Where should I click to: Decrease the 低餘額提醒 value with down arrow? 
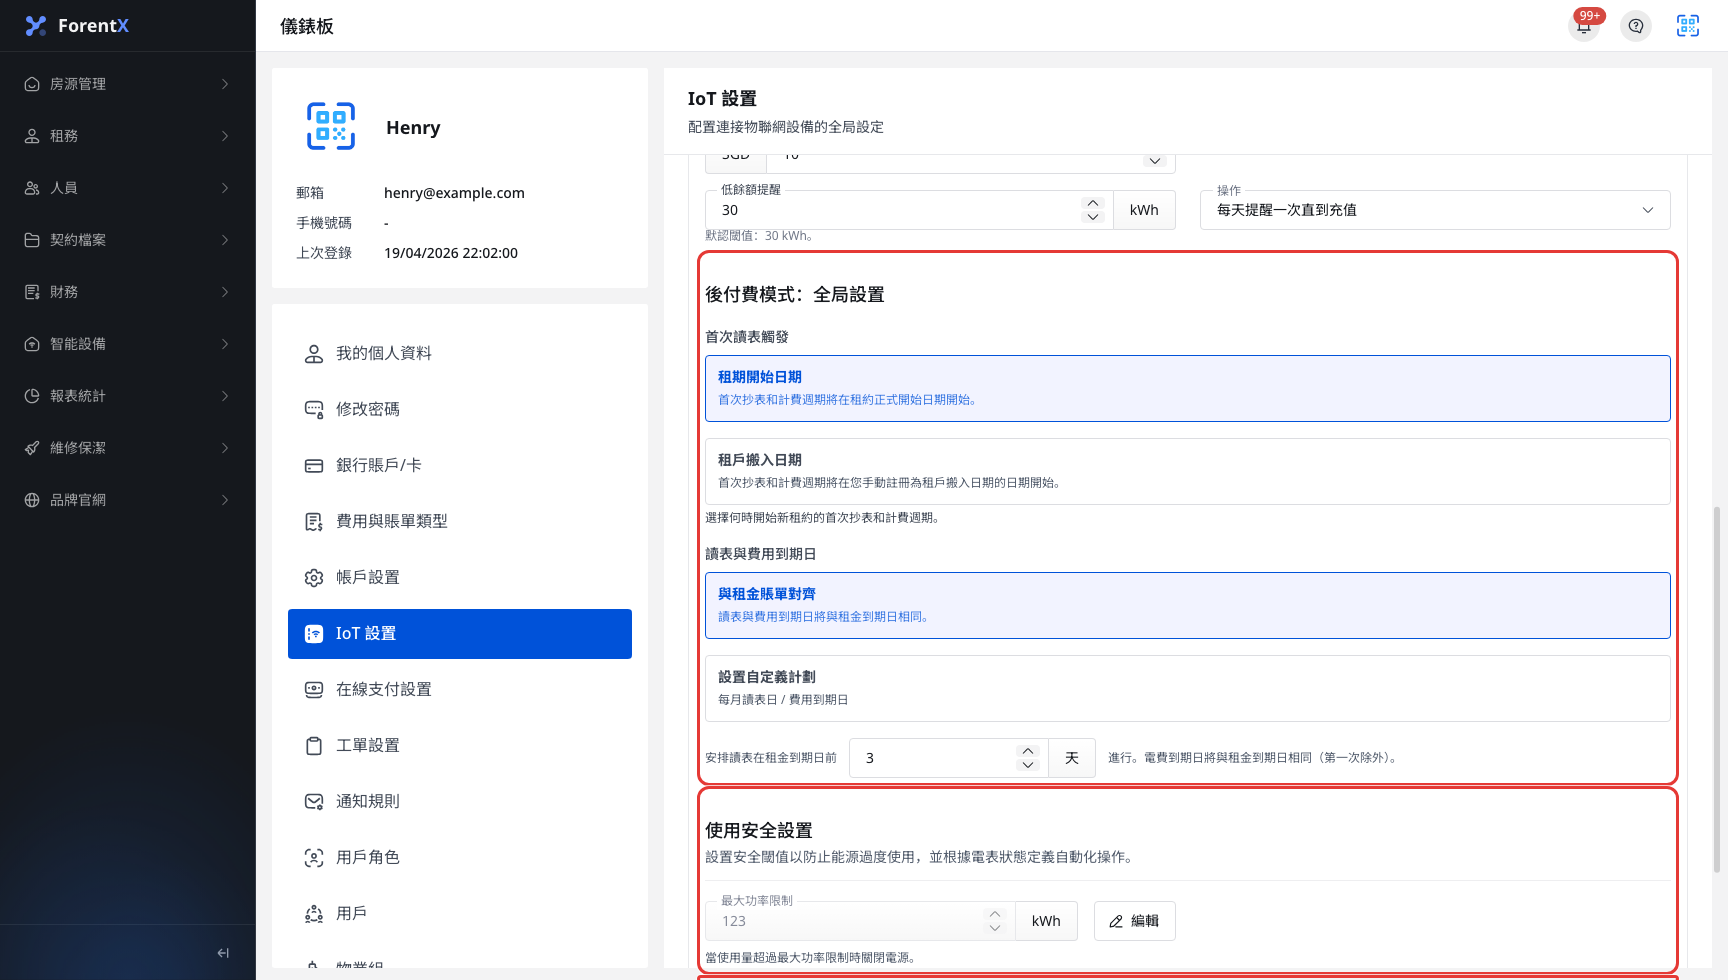[1093, 217]
